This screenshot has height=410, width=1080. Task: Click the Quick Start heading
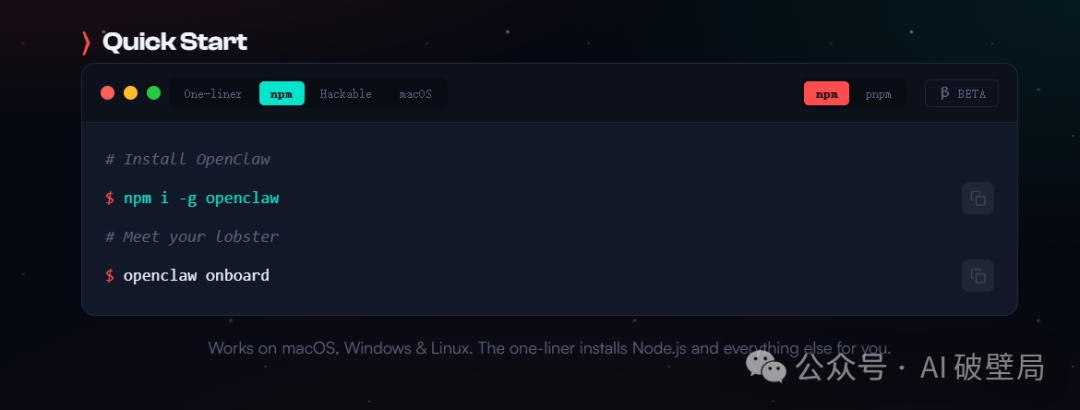[x=174, y=43]
